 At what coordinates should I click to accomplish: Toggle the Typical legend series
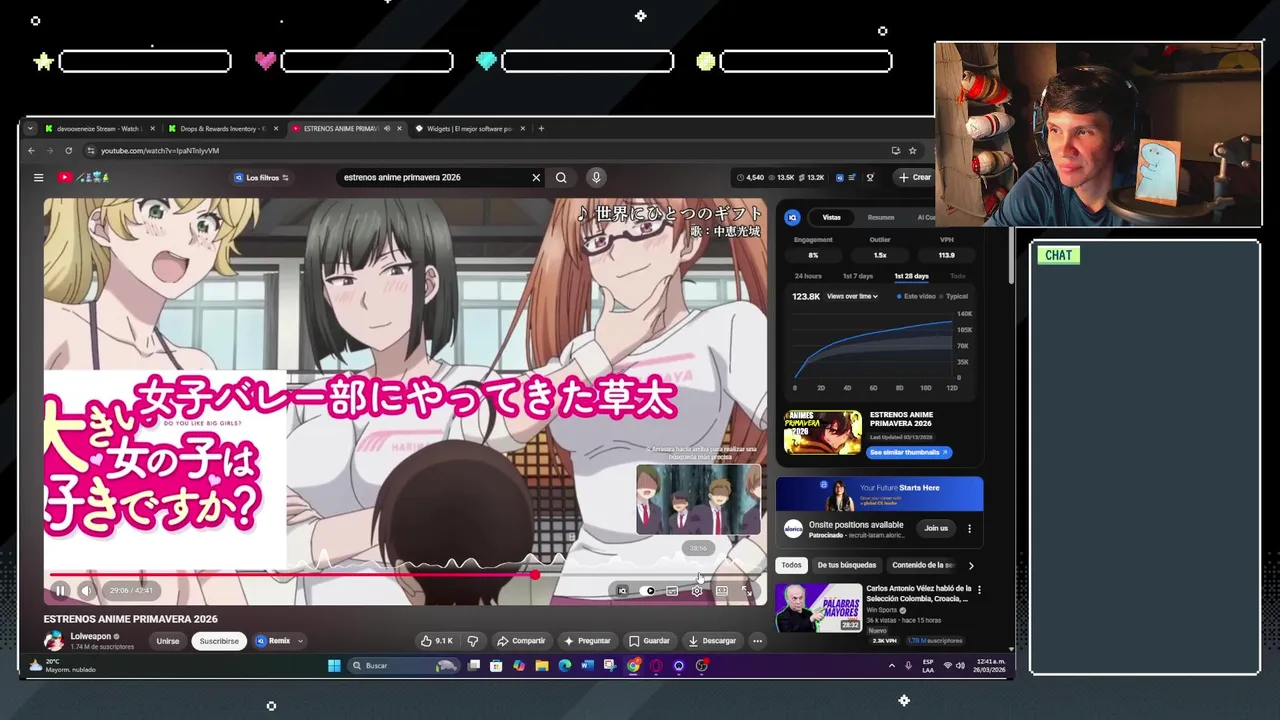954,297
